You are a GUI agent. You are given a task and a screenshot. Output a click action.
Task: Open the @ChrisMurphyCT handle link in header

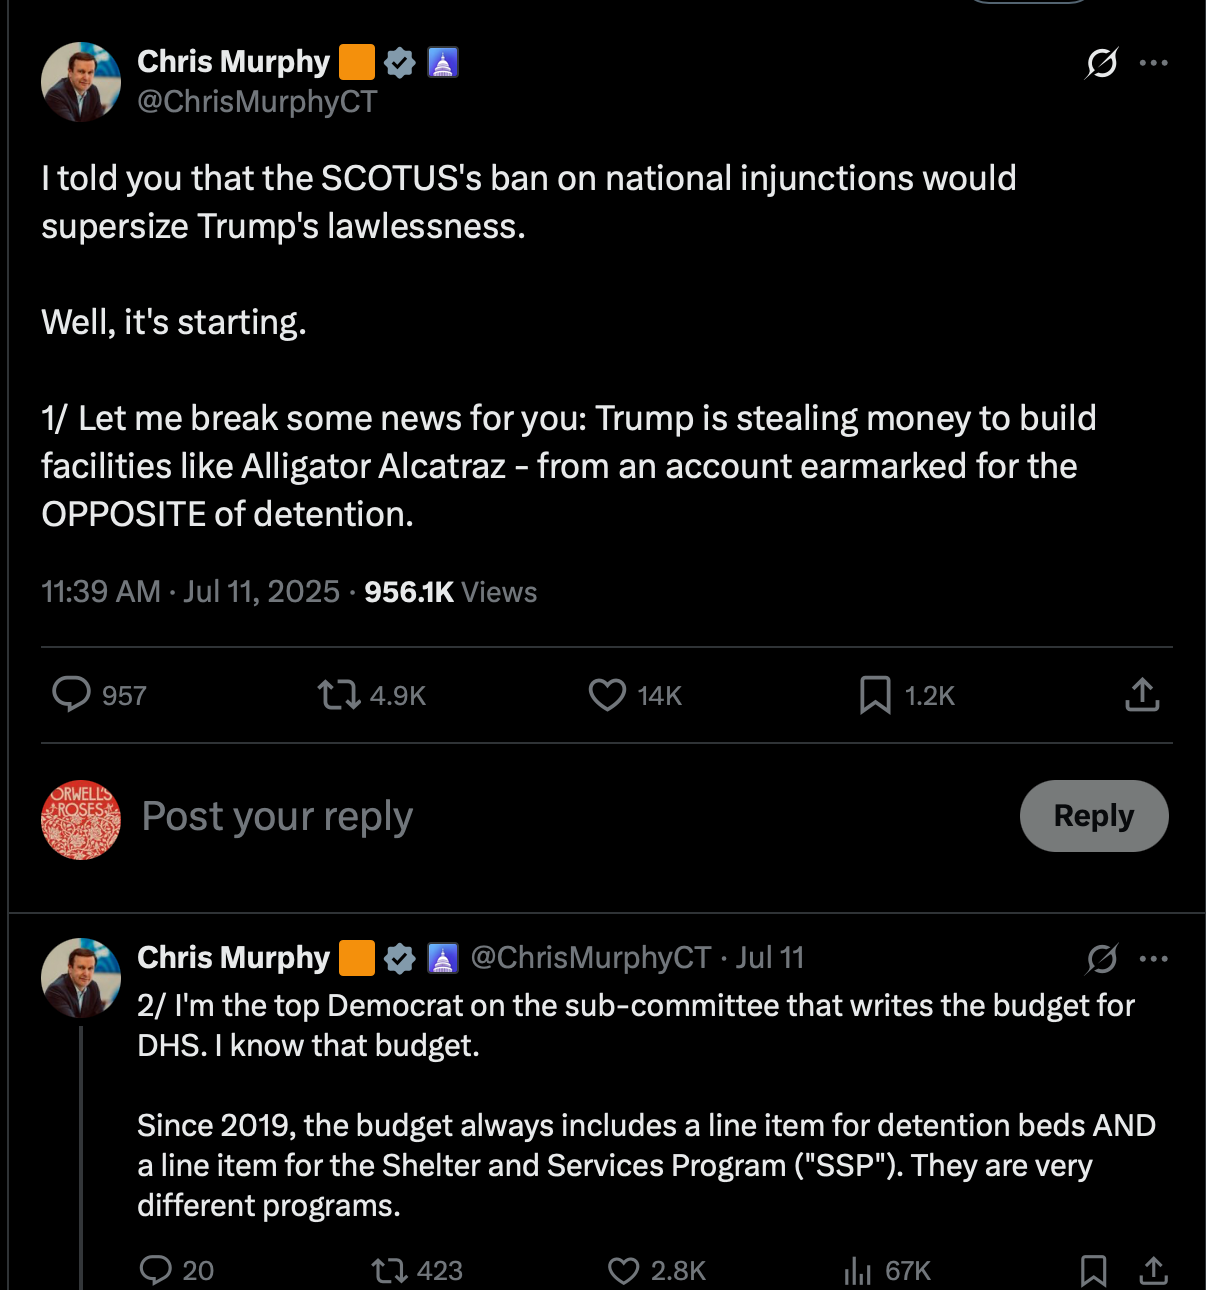(257, 102)
